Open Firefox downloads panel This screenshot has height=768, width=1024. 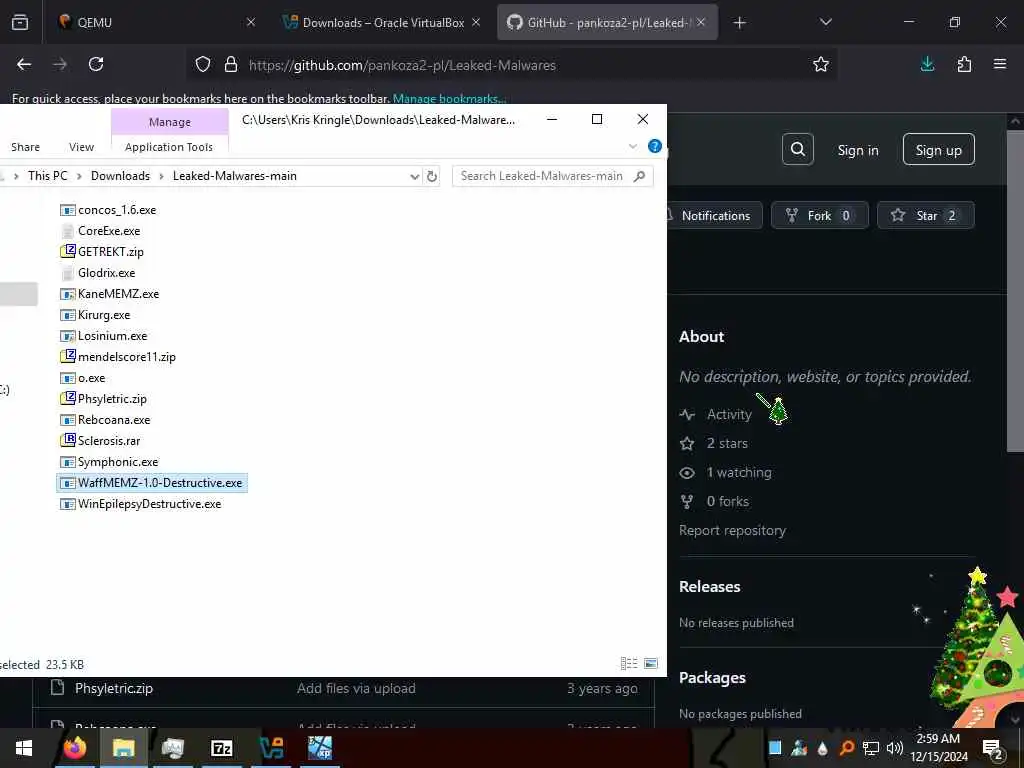tap(927, 64)
